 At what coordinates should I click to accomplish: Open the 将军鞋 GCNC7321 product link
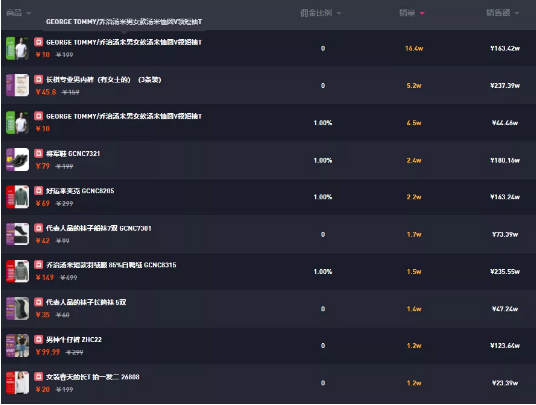(73, 153)
